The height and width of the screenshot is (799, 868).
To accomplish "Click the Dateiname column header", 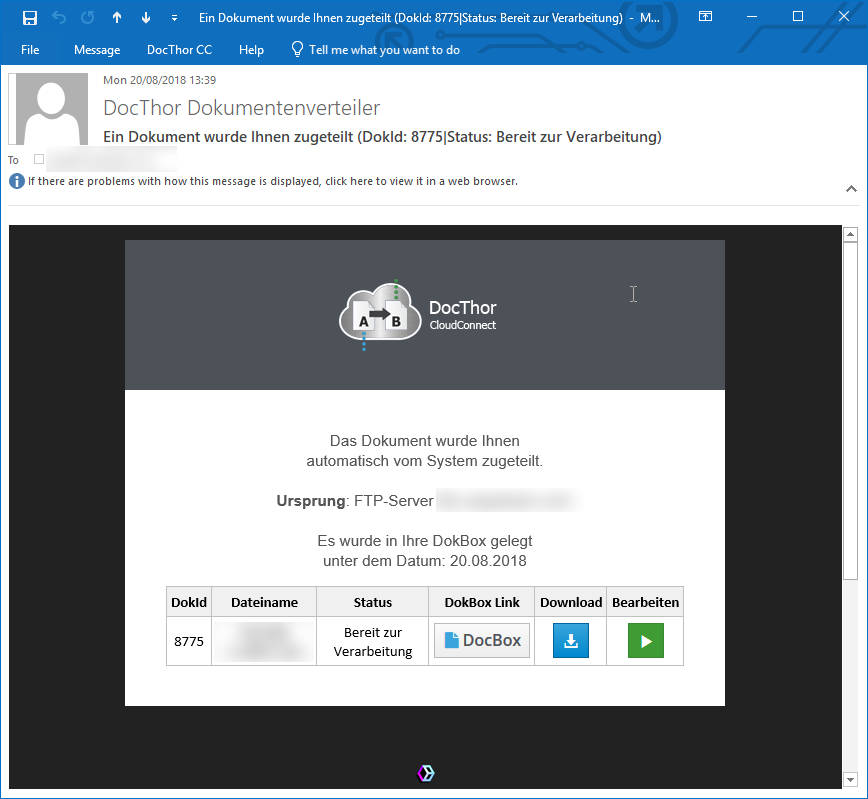I will pos(264,602).
